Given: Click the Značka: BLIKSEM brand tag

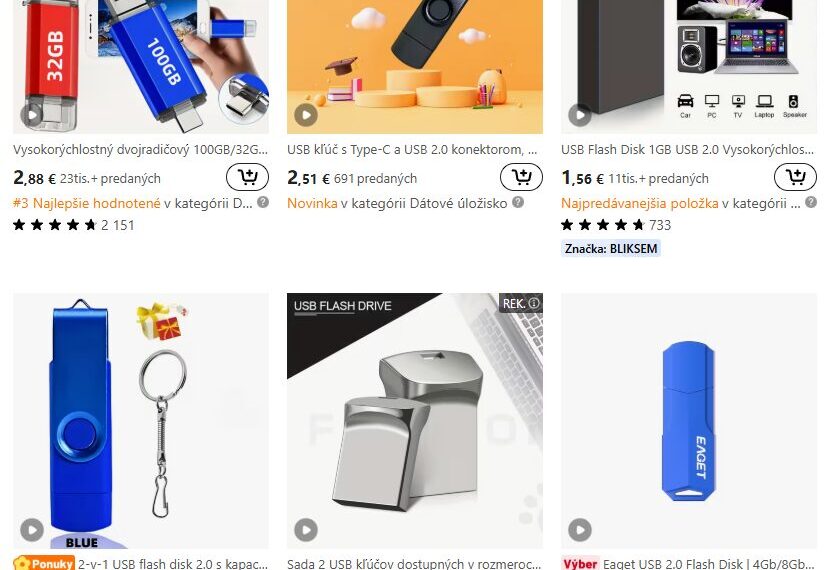Looking at the screenshot, I should click(611, 248).
